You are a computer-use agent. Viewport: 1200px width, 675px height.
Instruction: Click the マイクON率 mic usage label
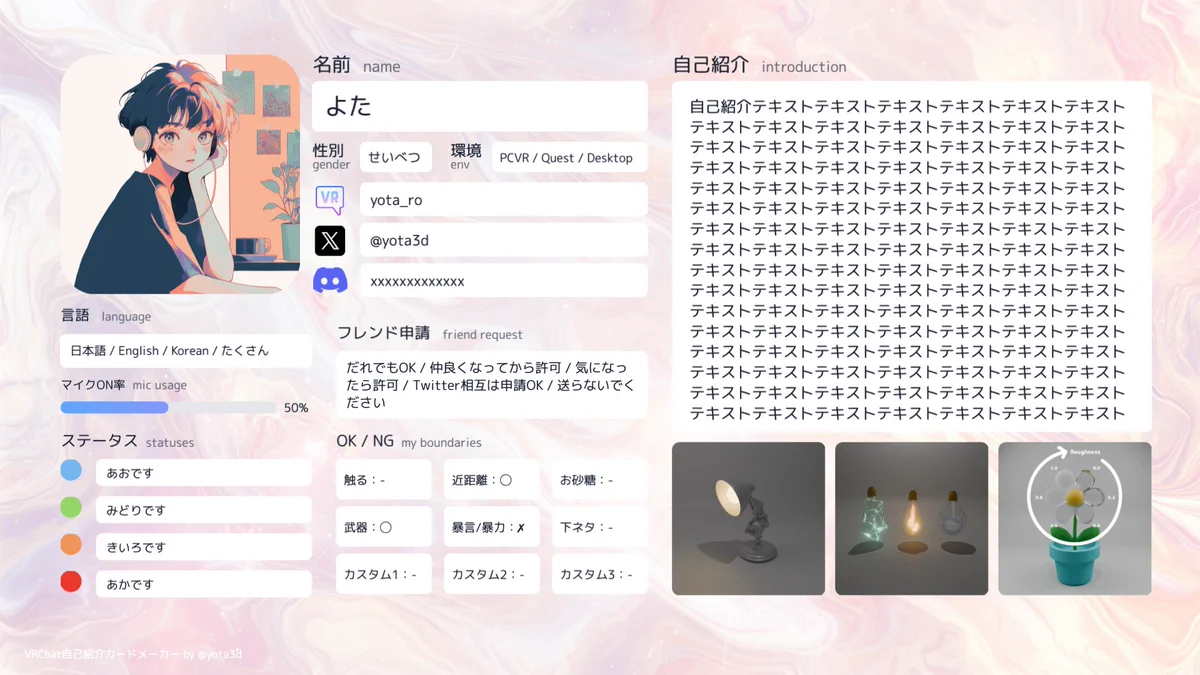pyautogui.click(x=124, y=385)
